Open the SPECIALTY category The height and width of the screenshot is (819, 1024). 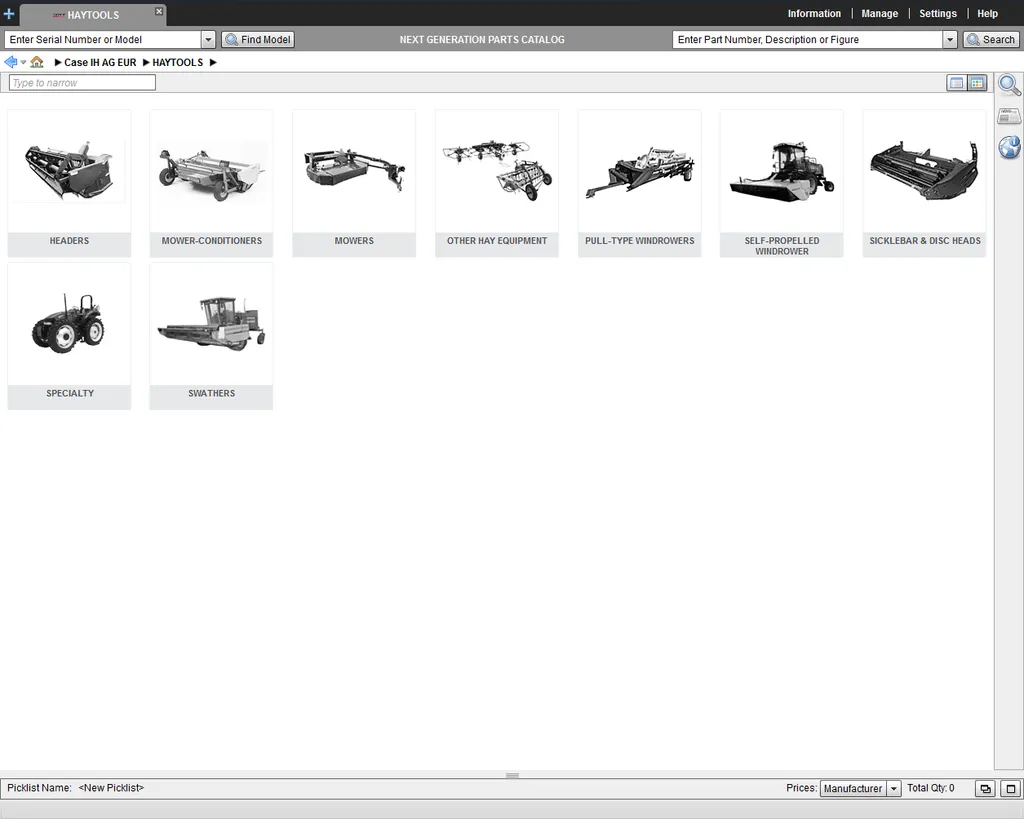coord(69,336)
